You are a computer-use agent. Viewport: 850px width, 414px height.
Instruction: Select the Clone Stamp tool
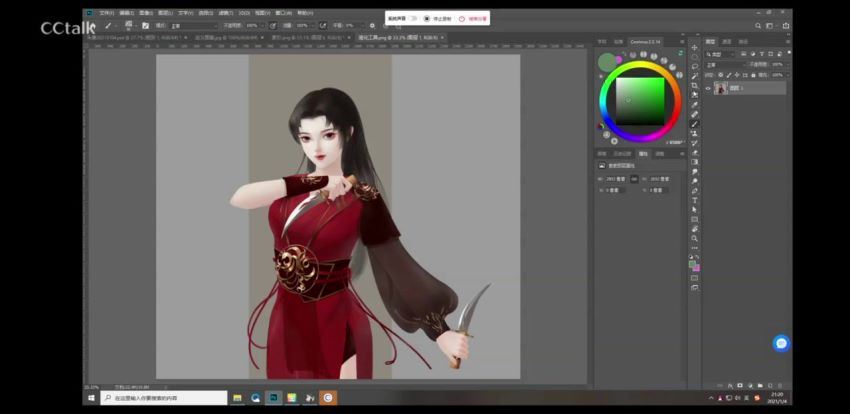pyautogui.click(x=694, y=133)
